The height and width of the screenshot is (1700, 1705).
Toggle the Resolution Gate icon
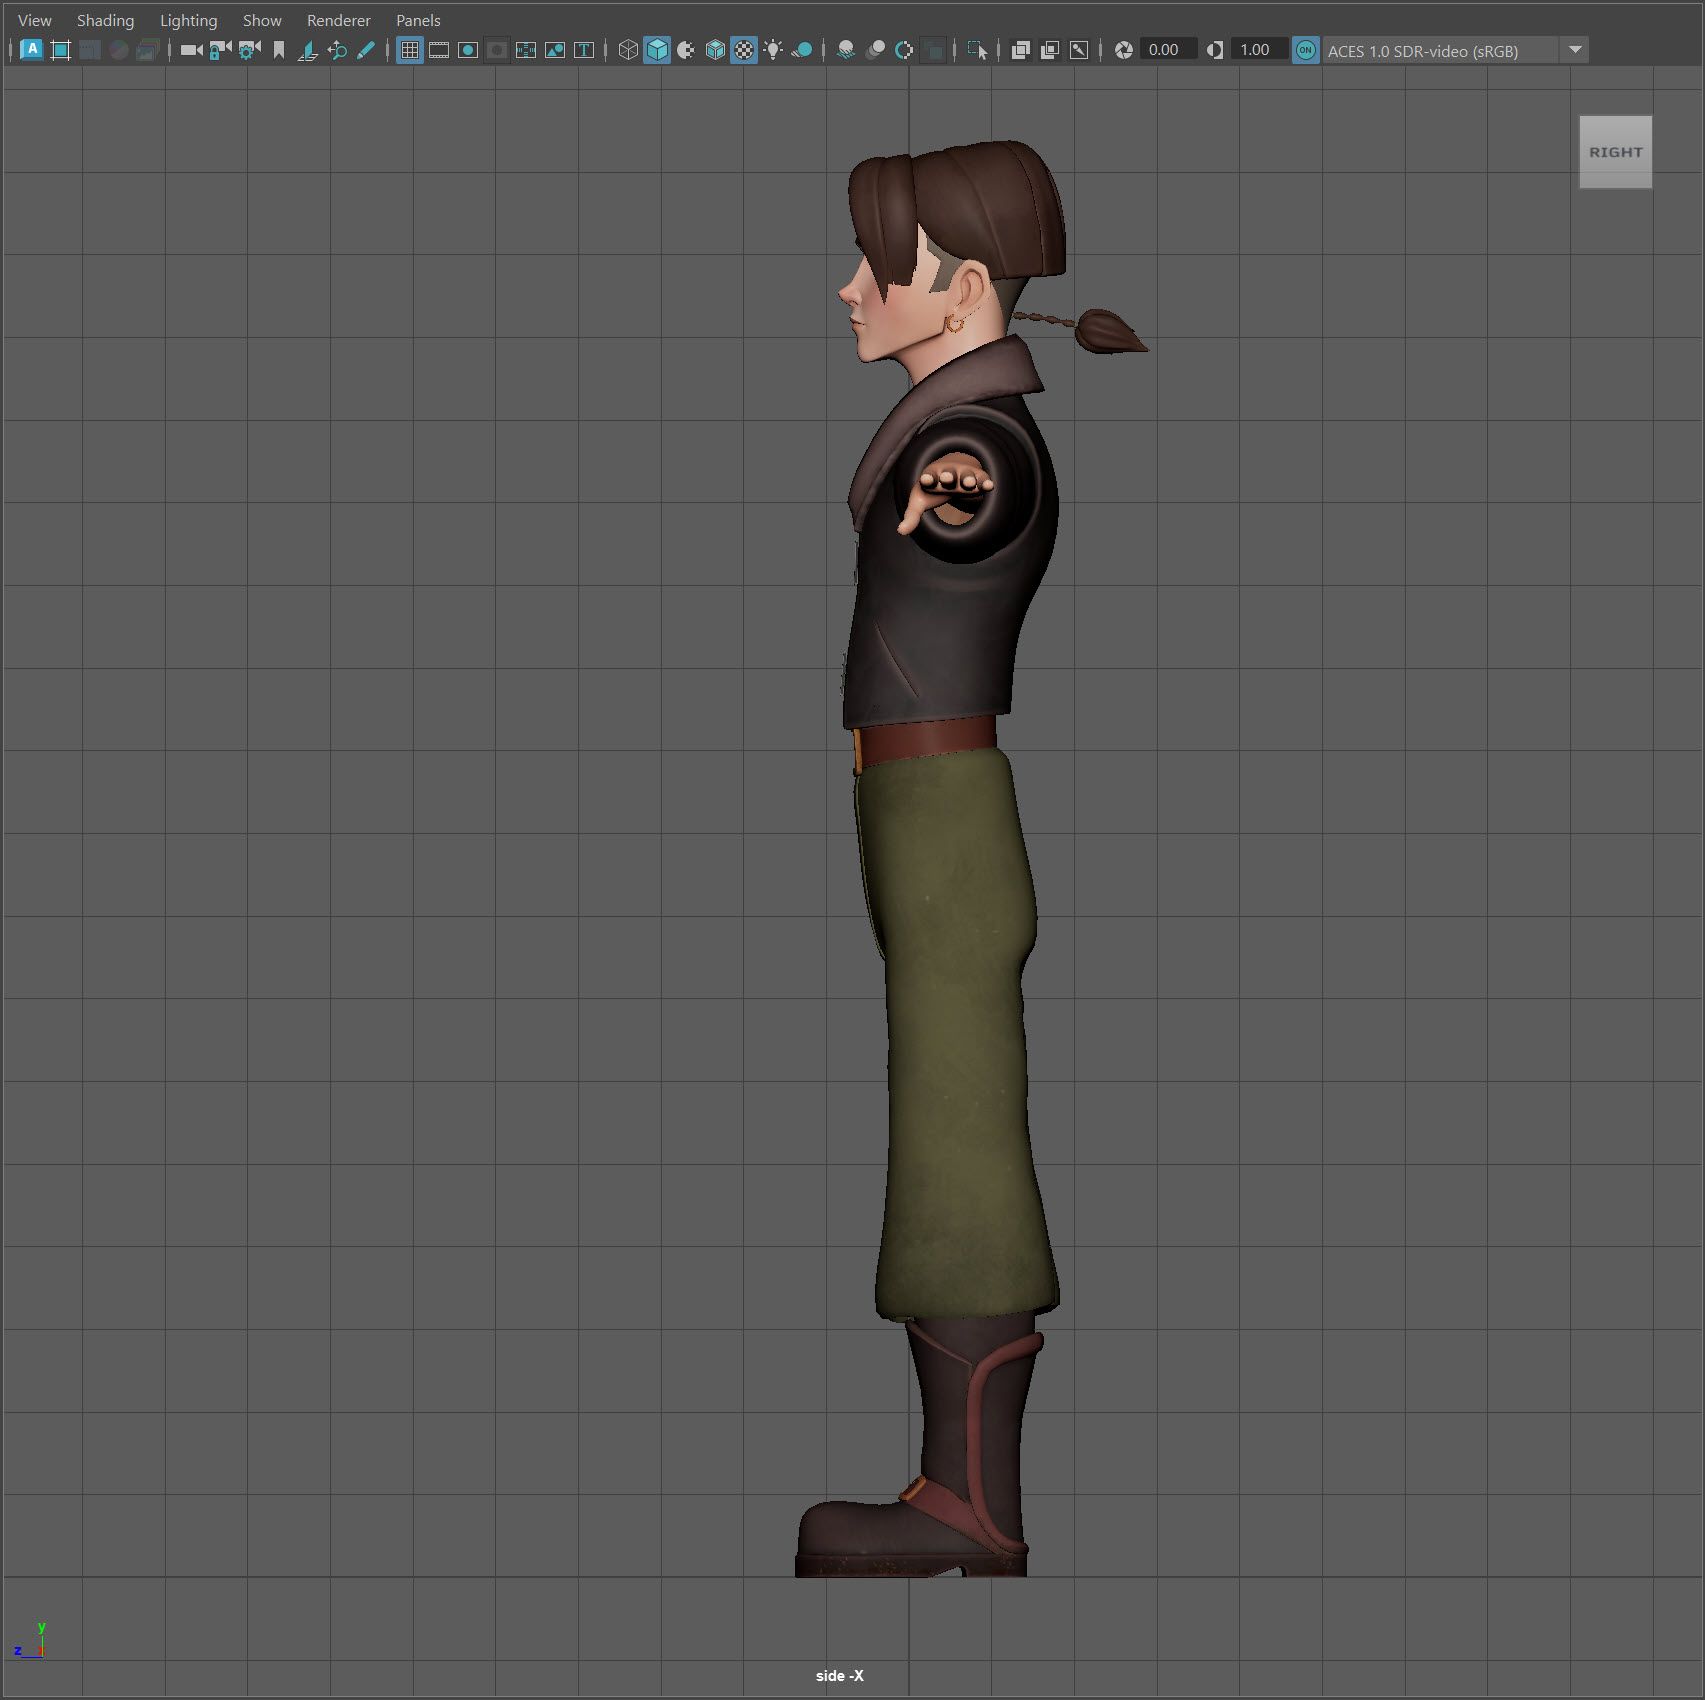[x=468, y=50]
